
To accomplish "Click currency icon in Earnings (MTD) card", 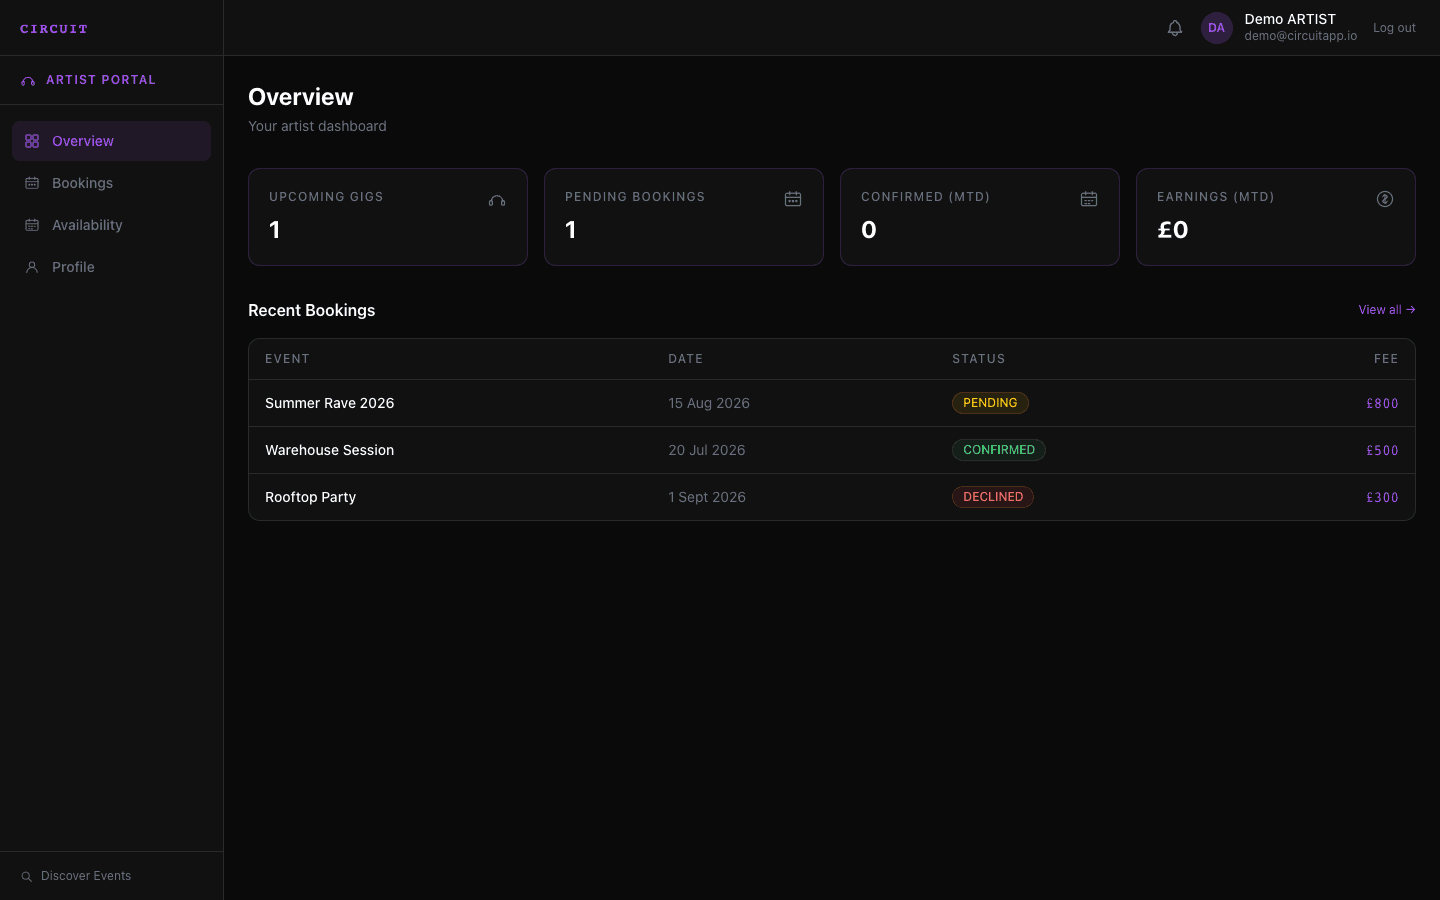I will point(1385,199).
